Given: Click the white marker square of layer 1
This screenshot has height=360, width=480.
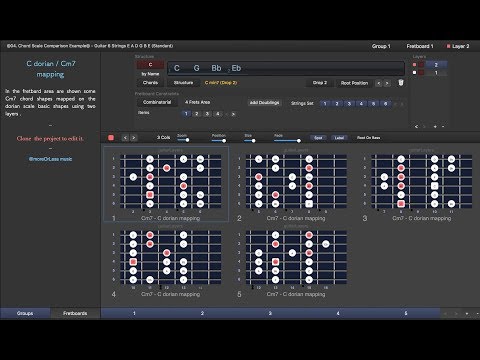Looking at the screenshot, I should [x=414, y=72].
